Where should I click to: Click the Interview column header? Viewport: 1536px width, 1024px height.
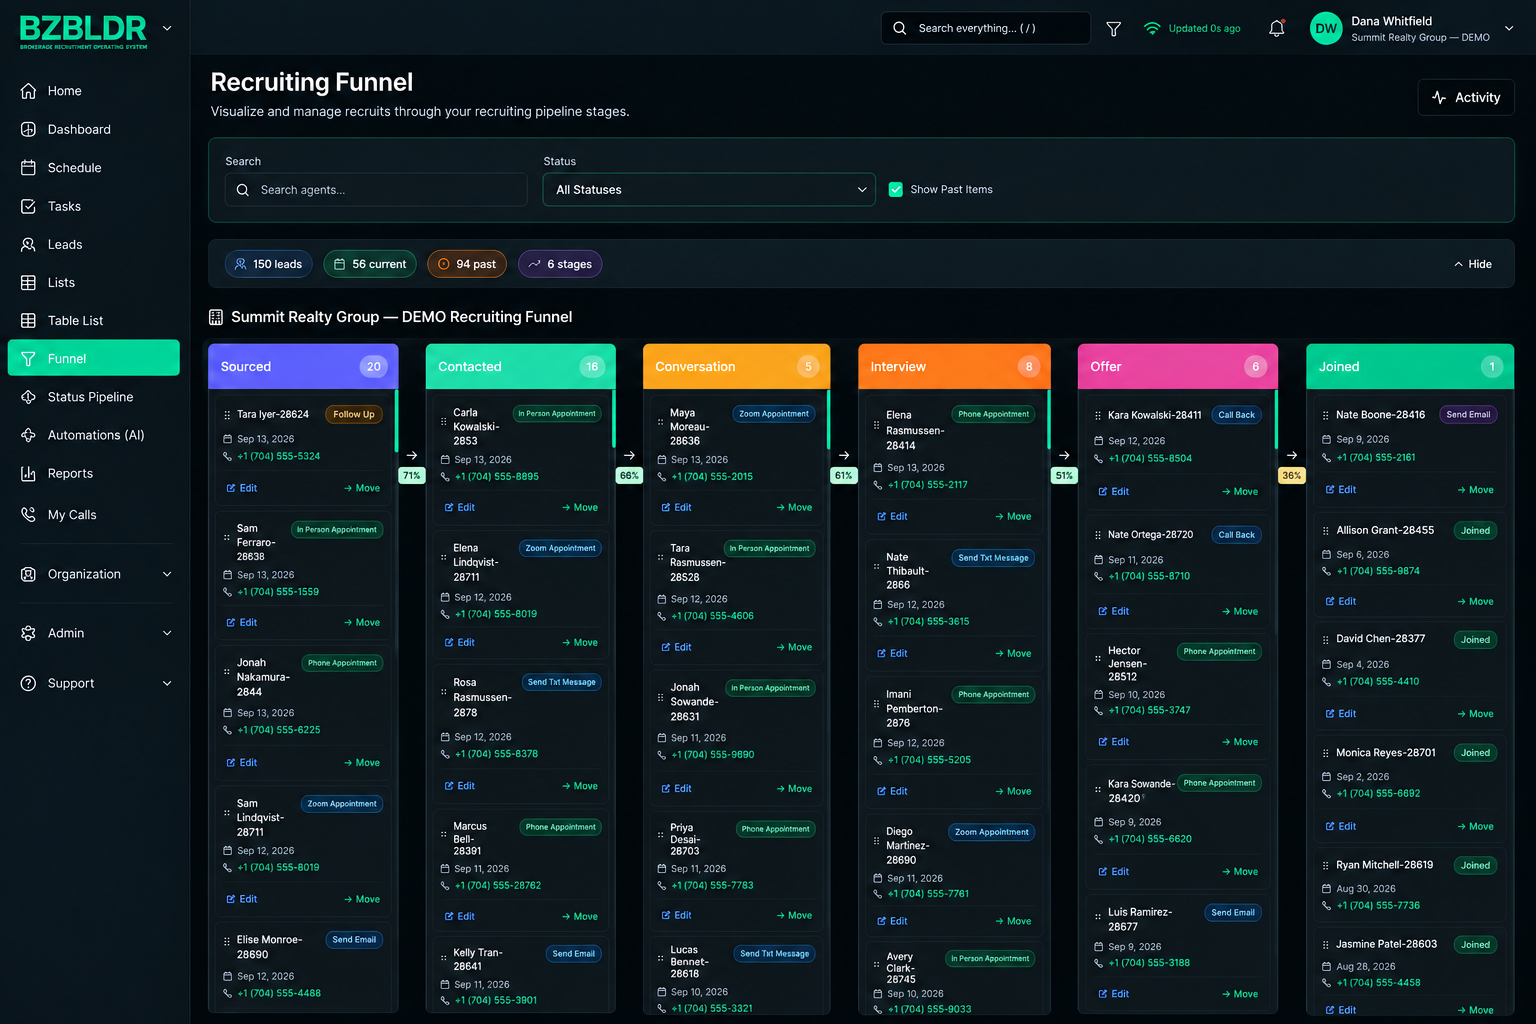coord(954,366)
